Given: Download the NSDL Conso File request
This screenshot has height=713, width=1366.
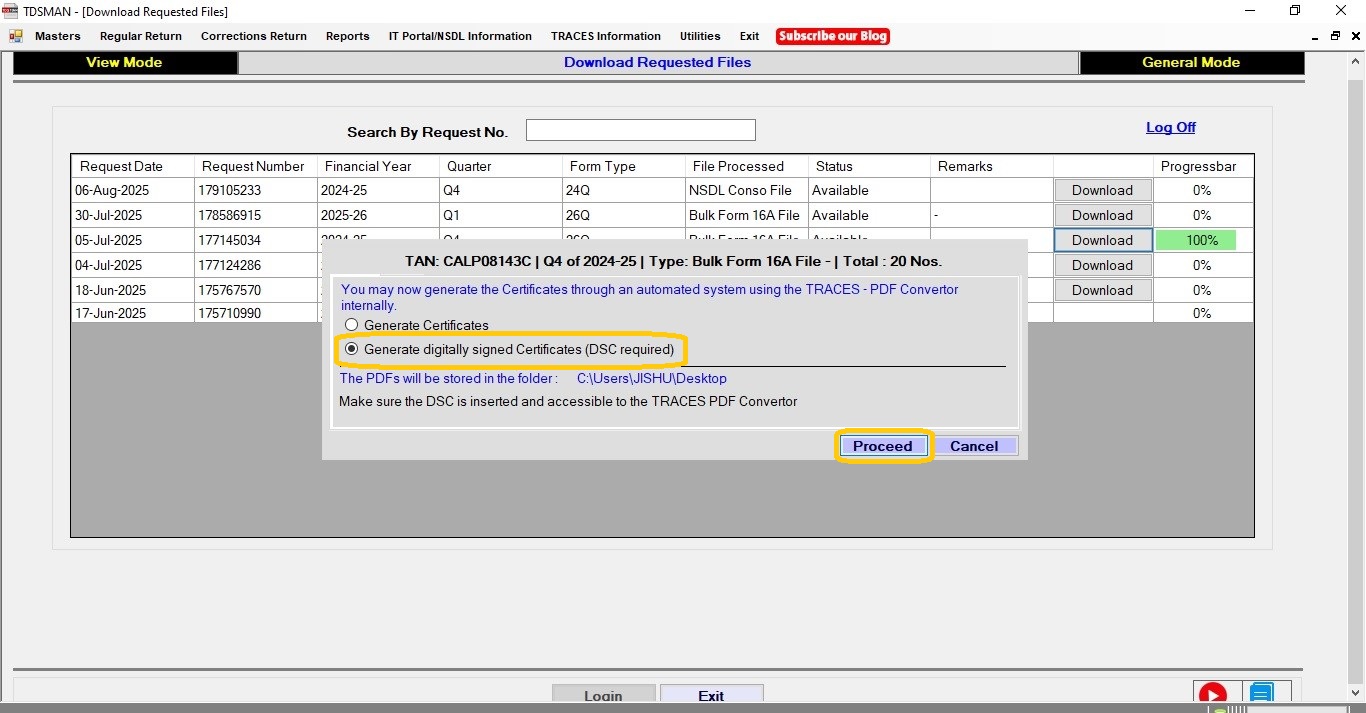Looking at the screenshot, I should pyautogui.click(x=1102, y=190).
